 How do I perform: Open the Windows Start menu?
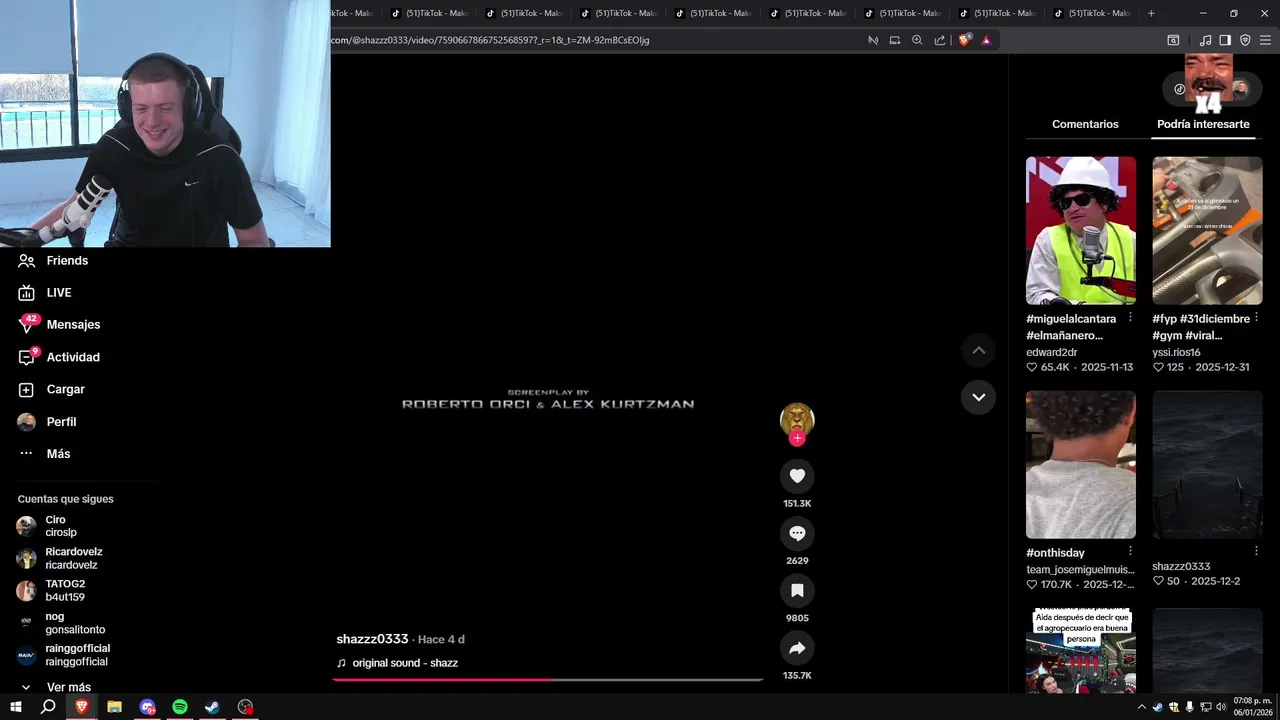point(16,707)
